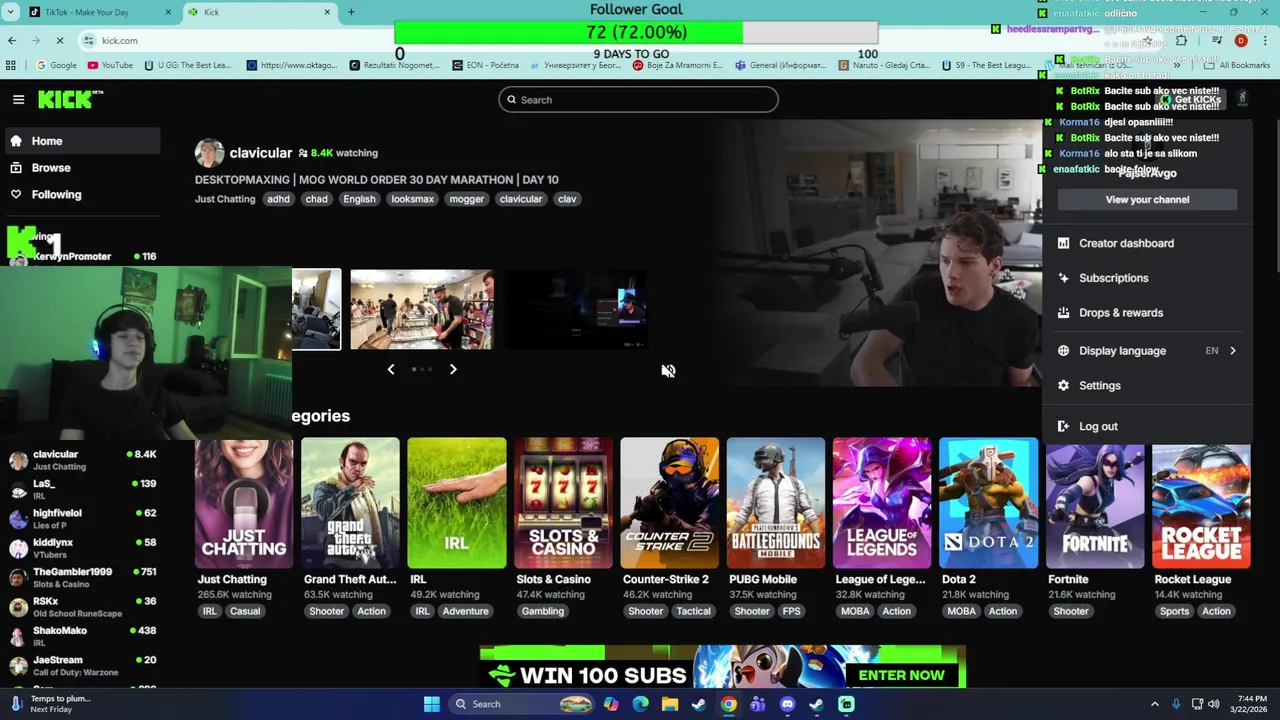
Task: Open the Google bookmark
Action: pyautogui.click(x=56, y=65)
